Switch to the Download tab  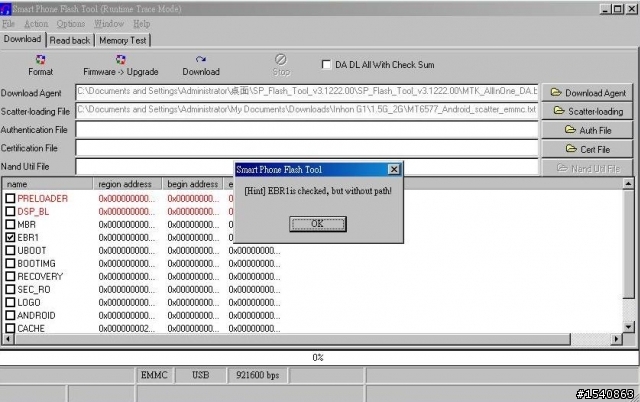(22, 39)
